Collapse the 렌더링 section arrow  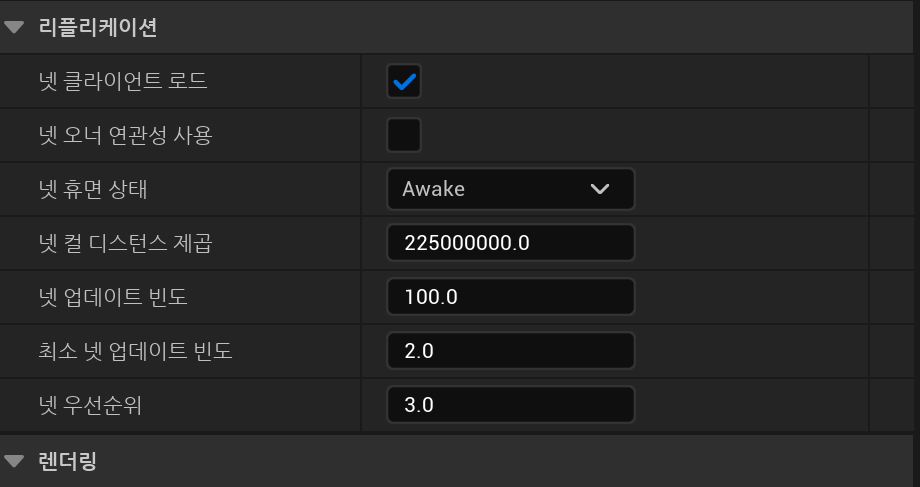coord(14,461)
